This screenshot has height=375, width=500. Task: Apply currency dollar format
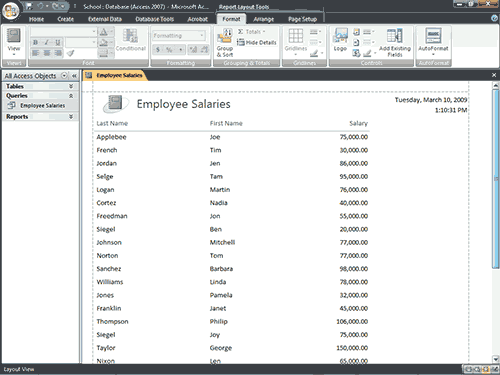coord(158,50)
